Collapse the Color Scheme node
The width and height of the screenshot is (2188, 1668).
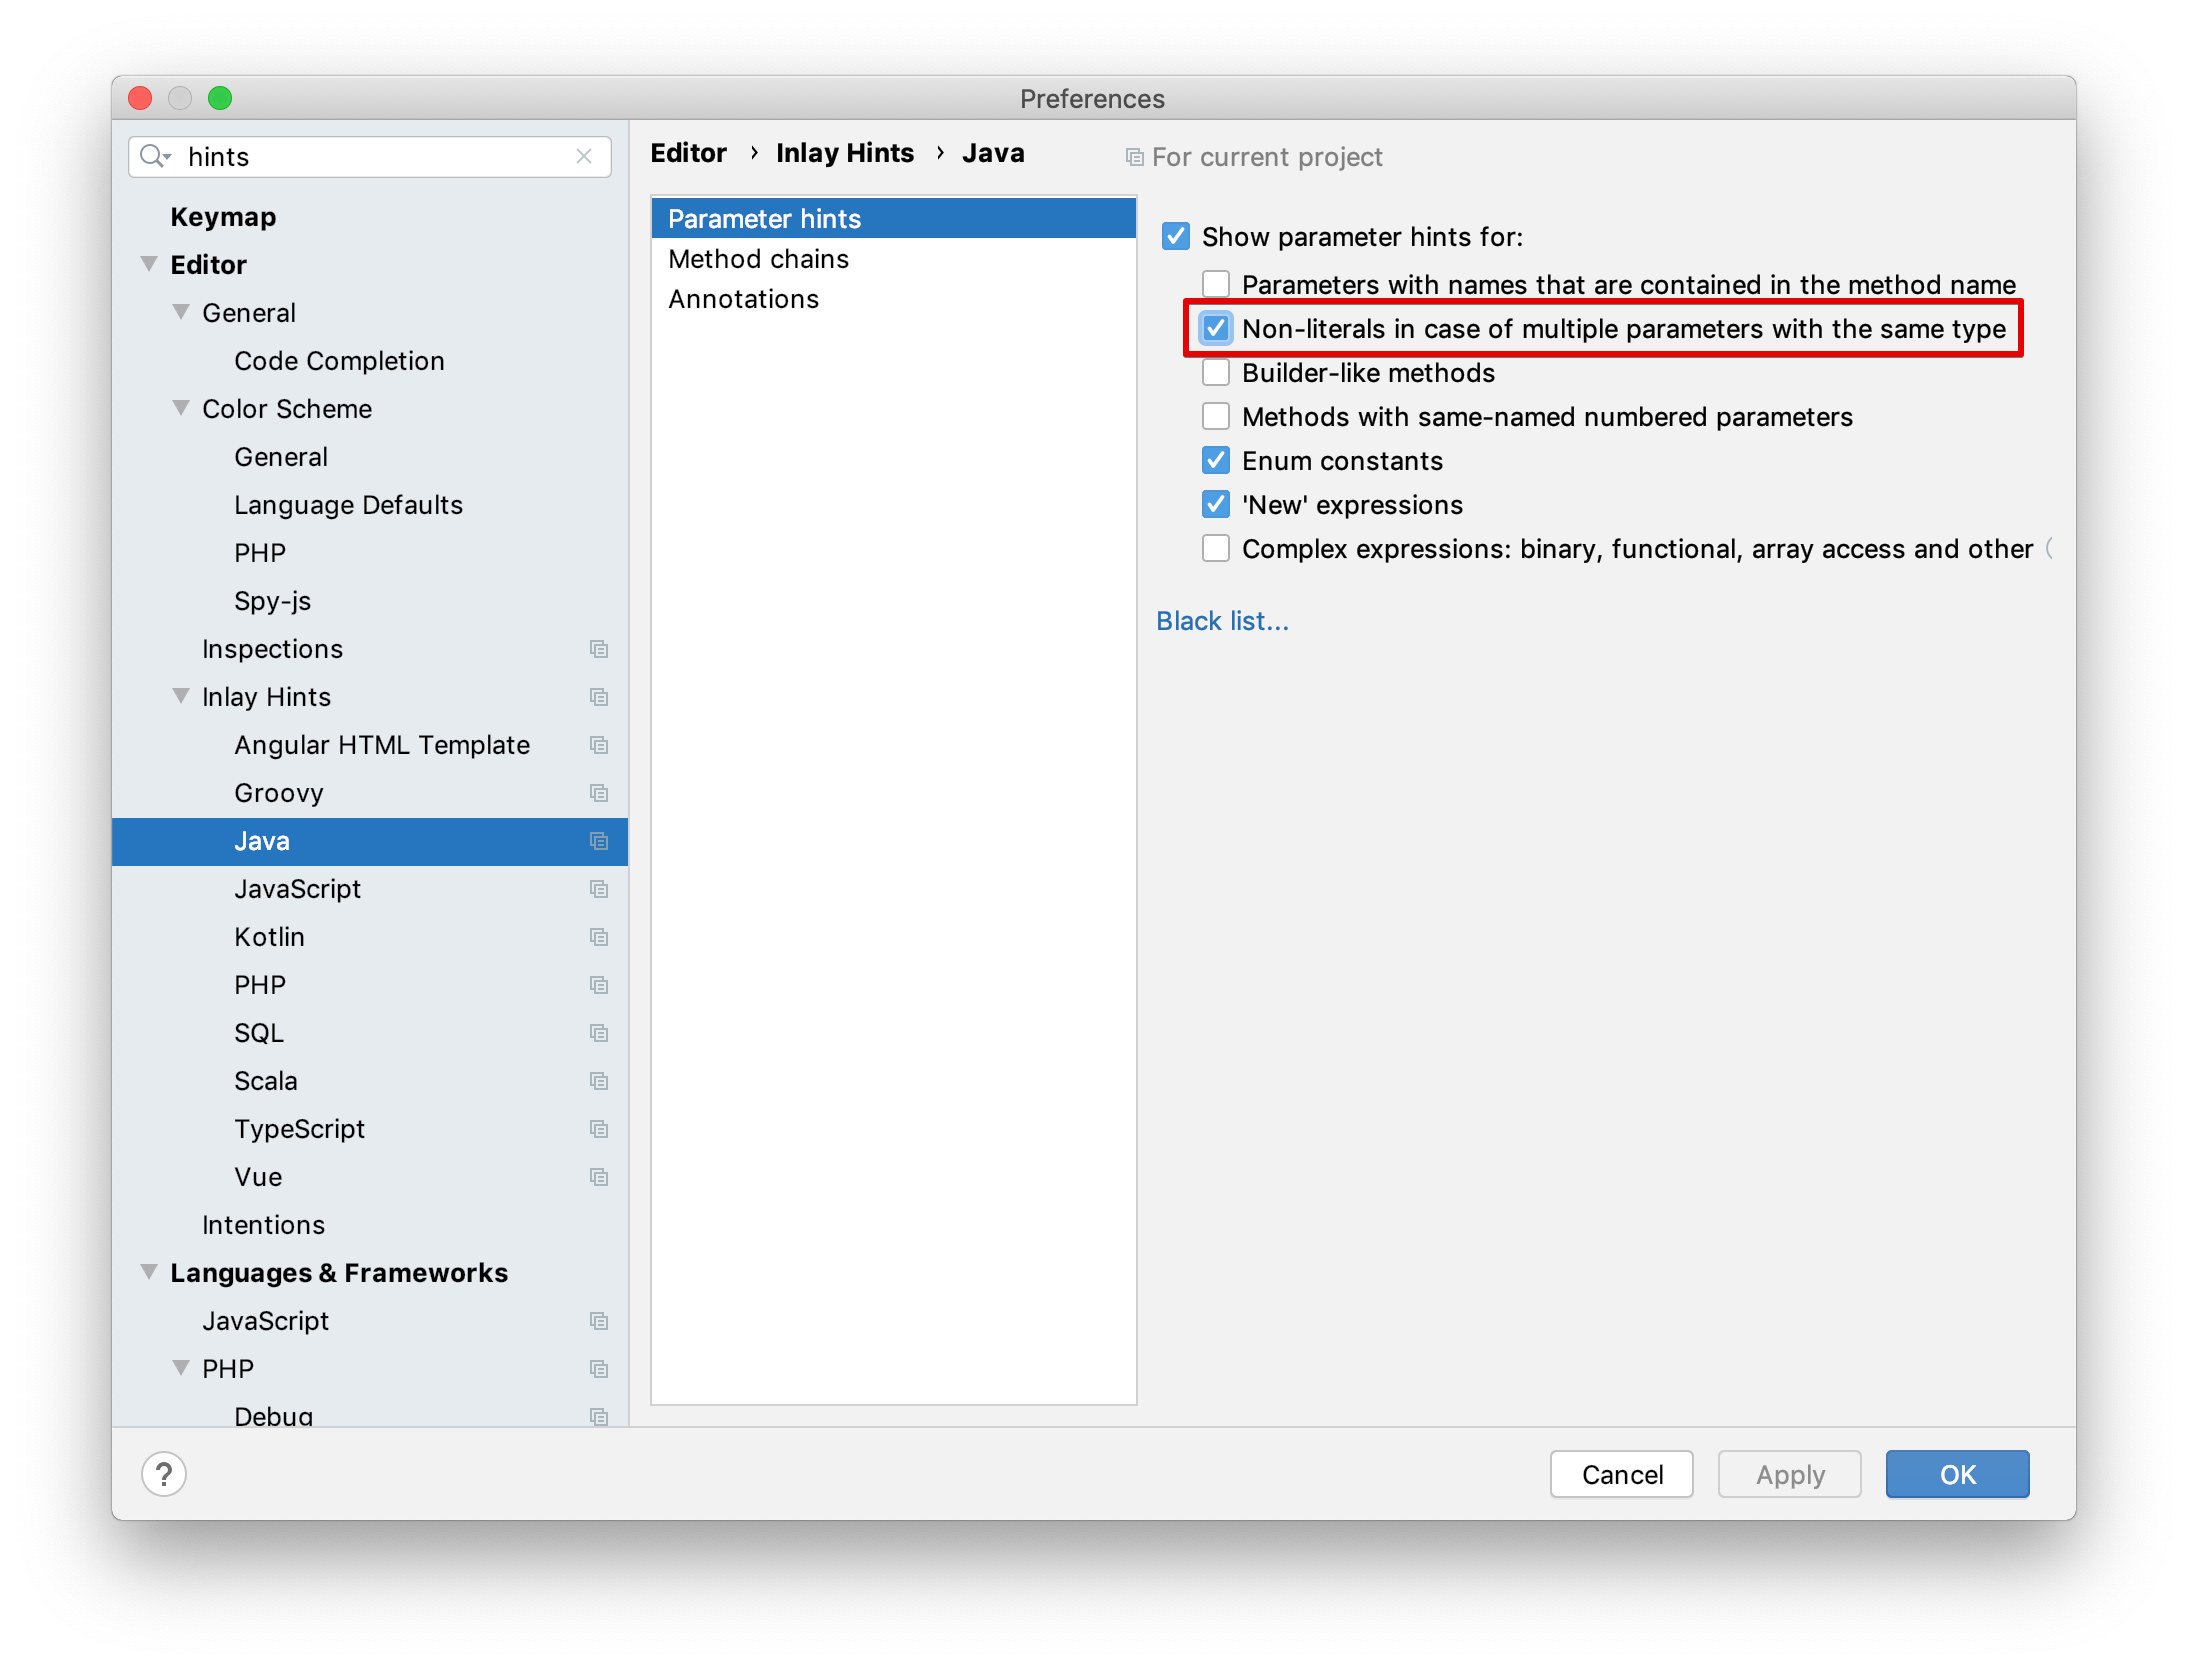181,408
